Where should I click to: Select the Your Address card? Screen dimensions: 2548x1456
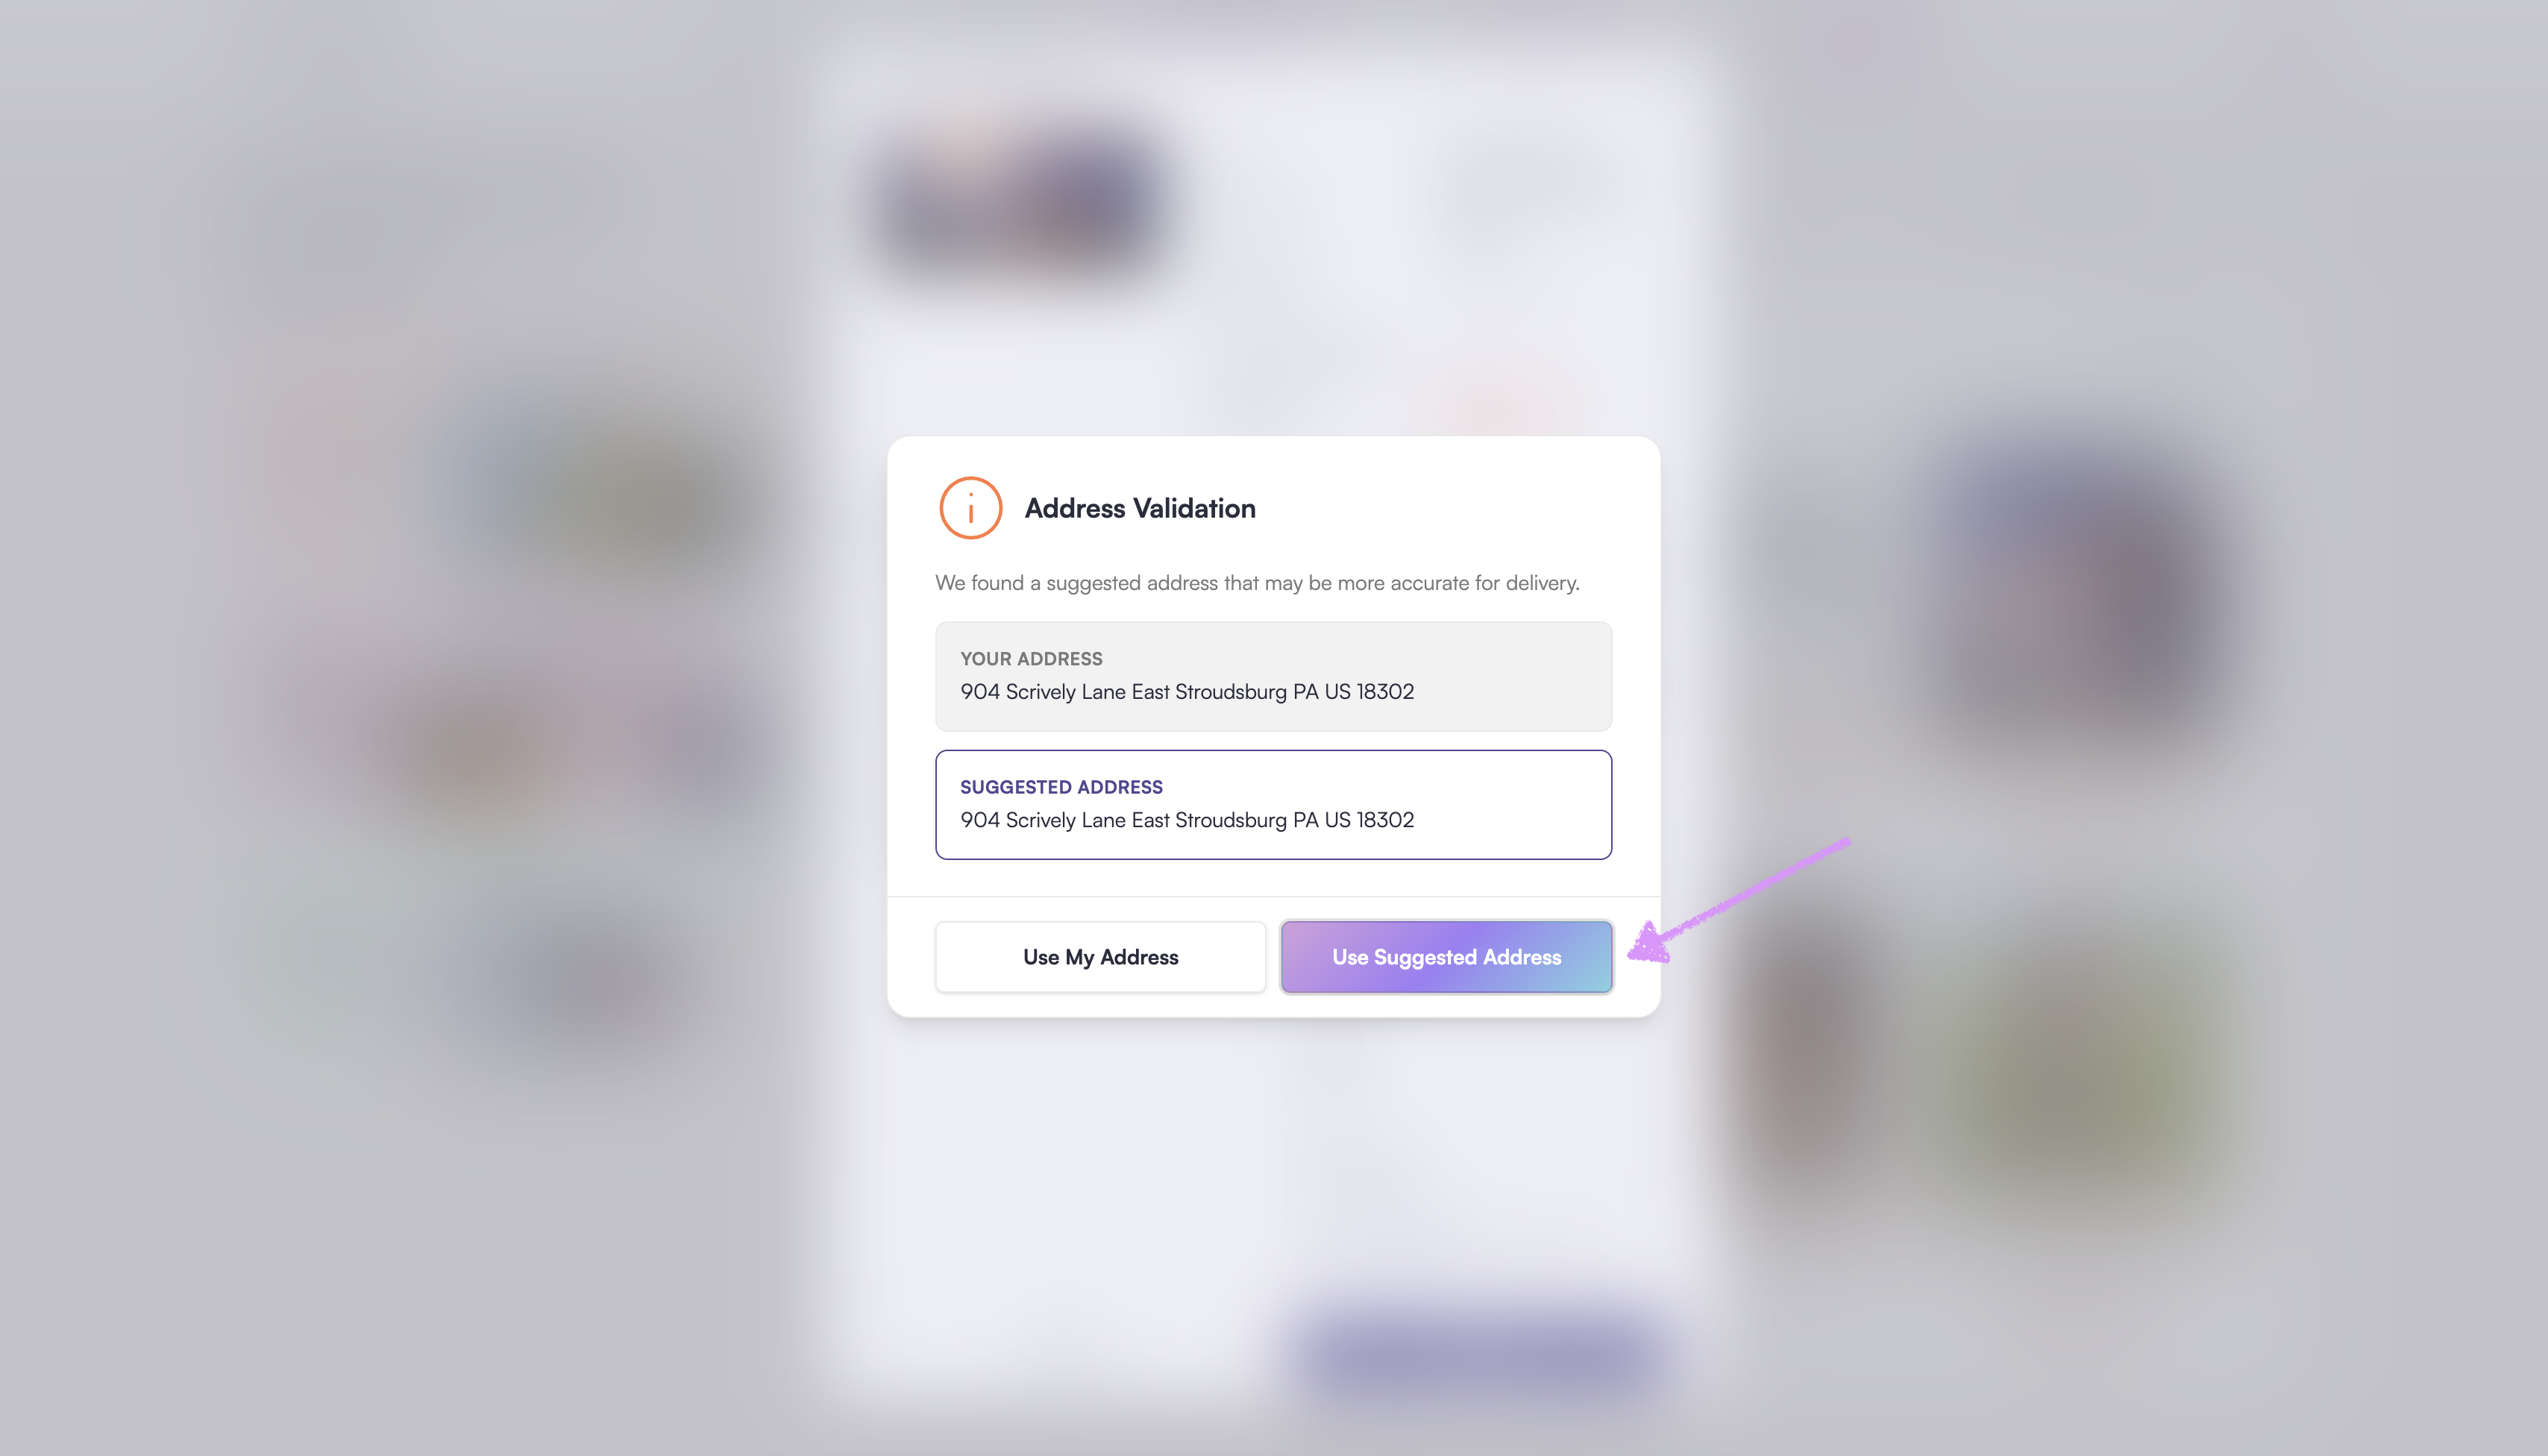(x=1273, y=676)
